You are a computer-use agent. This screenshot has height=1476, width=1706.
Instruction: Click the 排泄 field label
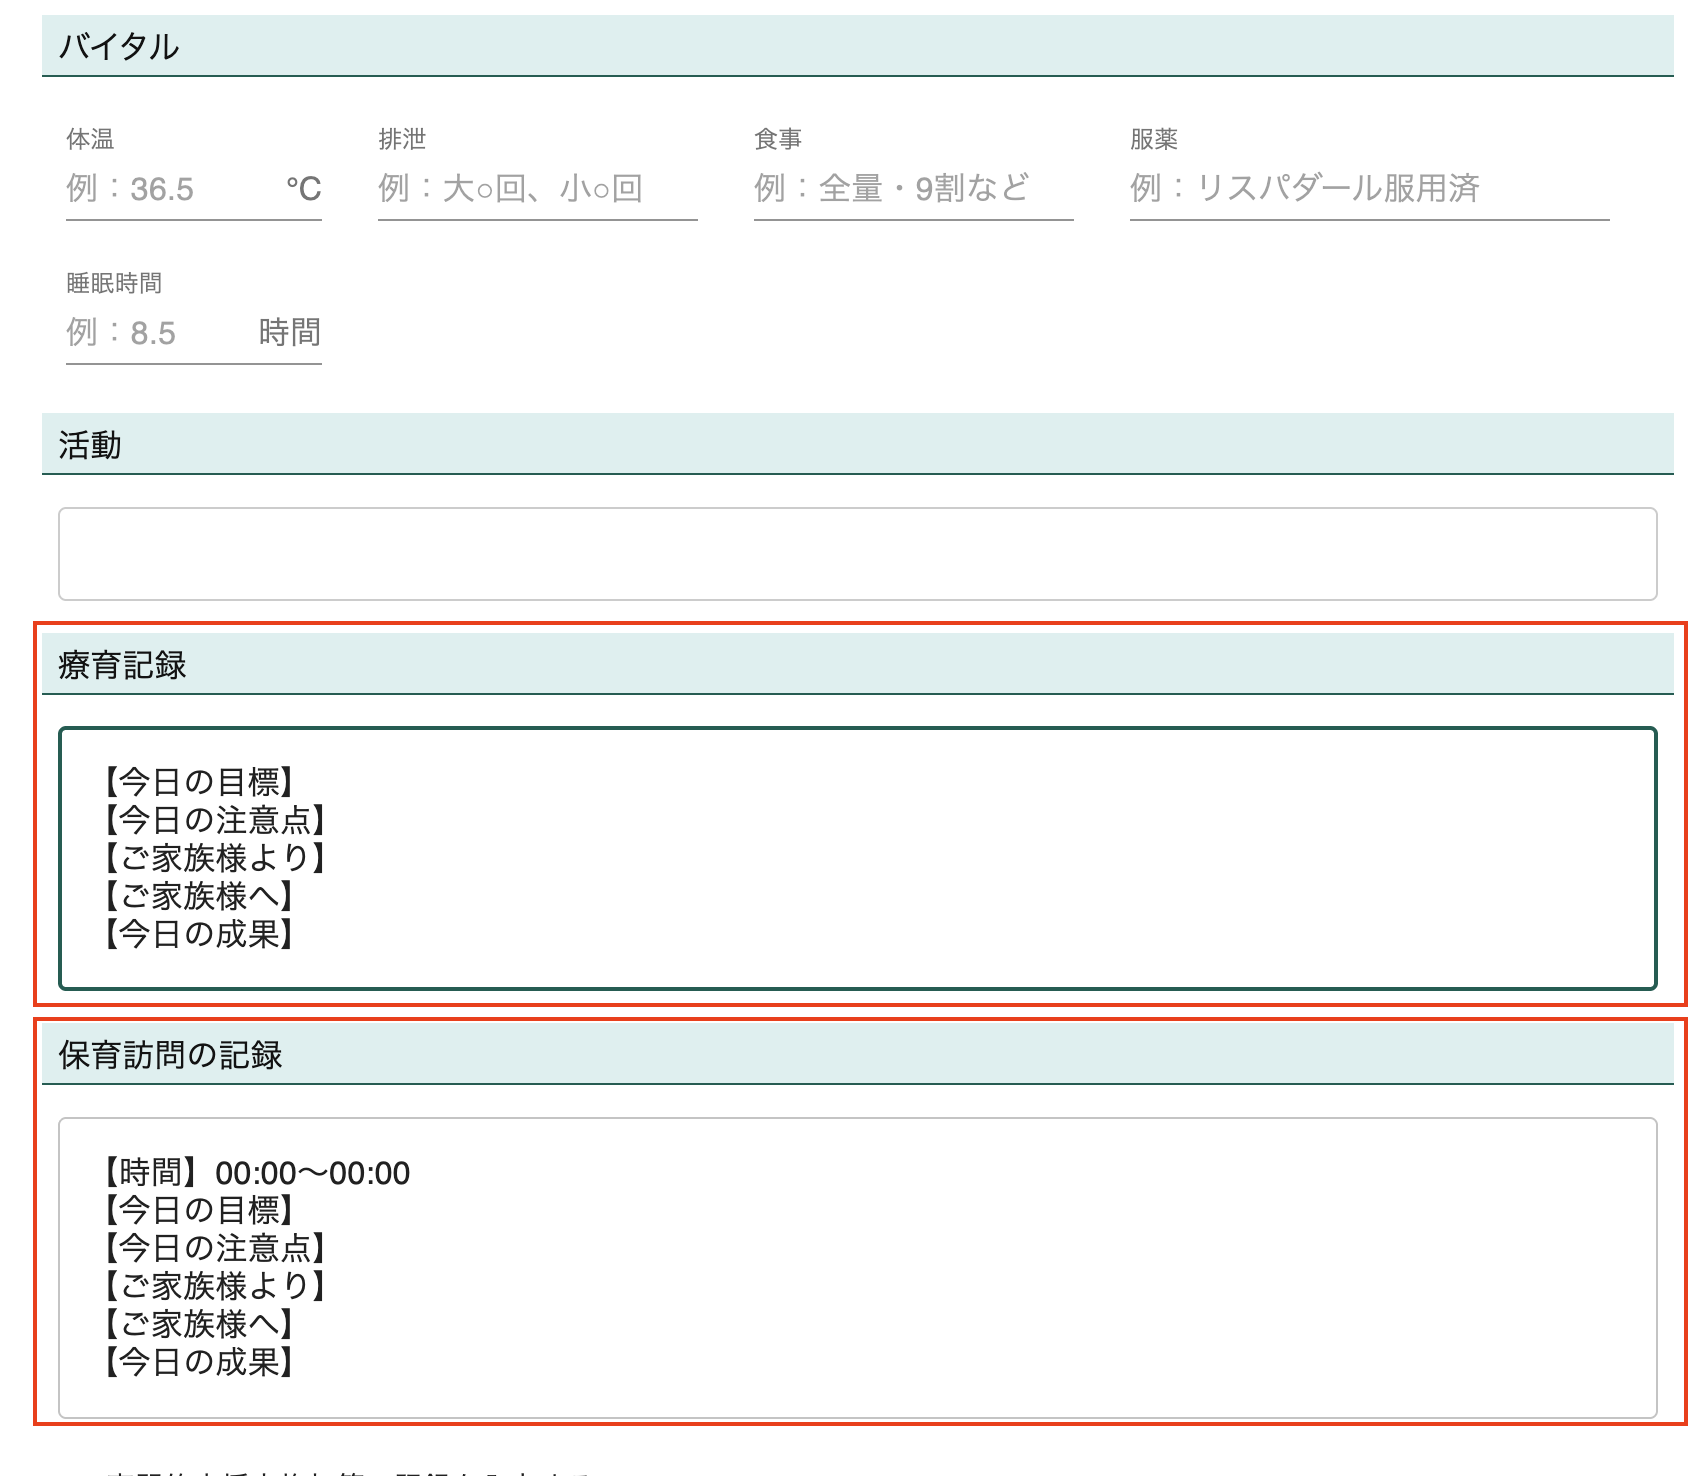tap(402, 140)
